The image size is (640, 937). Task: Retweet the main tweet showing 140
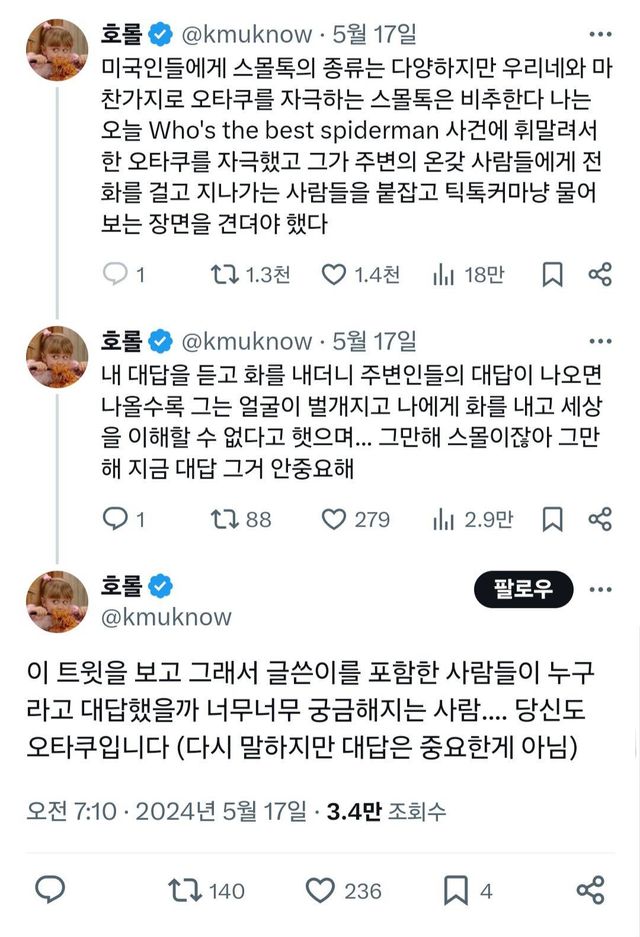coord(182,890)
